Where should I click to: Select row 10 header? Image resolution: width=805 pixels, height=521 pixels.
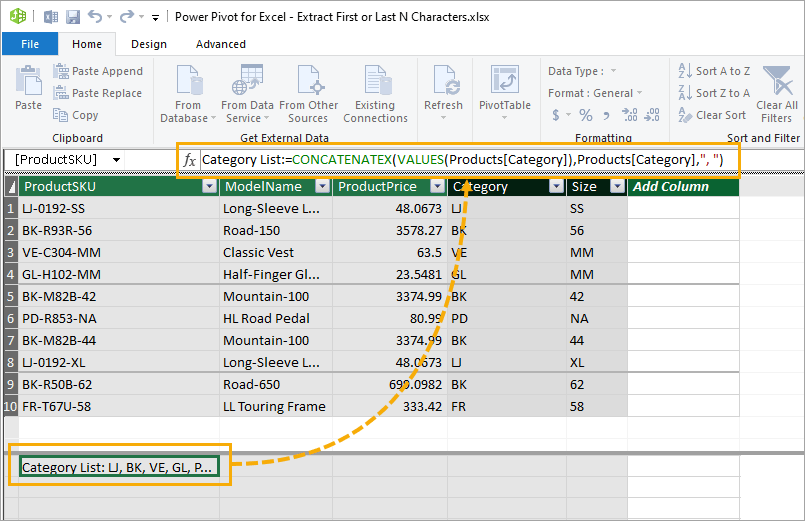pos(11,407)
